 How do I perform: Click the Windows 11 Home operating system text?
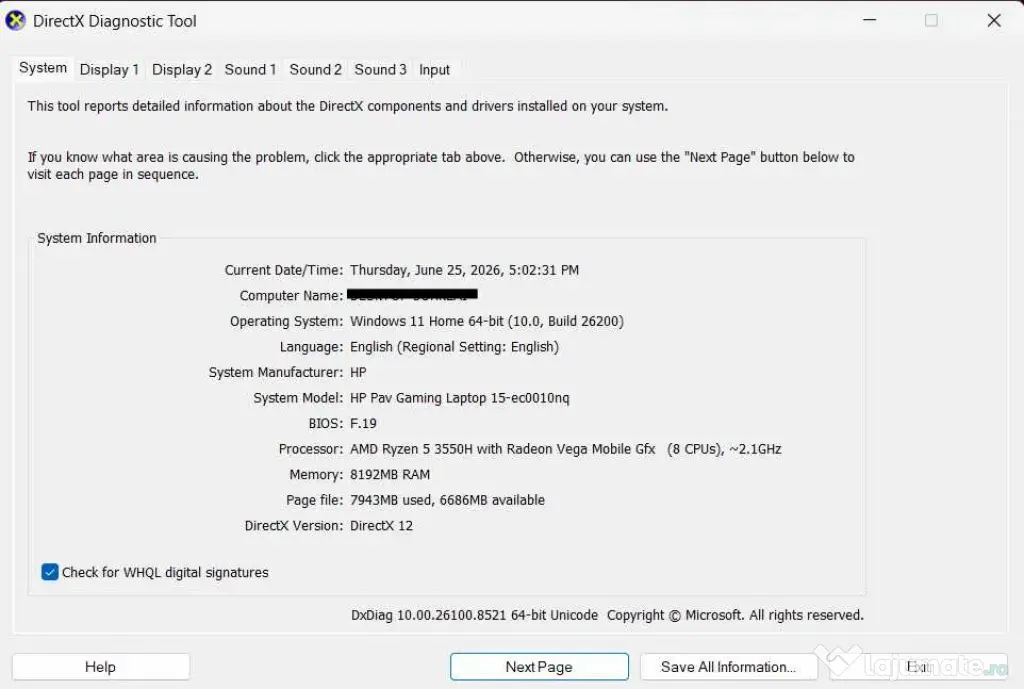click(x=487, y=321)
